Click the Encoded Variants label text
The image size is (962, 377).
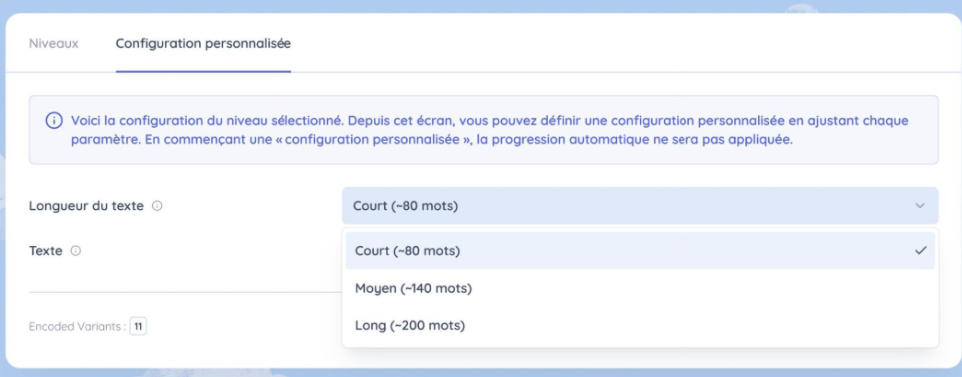(x=77, y=327)
